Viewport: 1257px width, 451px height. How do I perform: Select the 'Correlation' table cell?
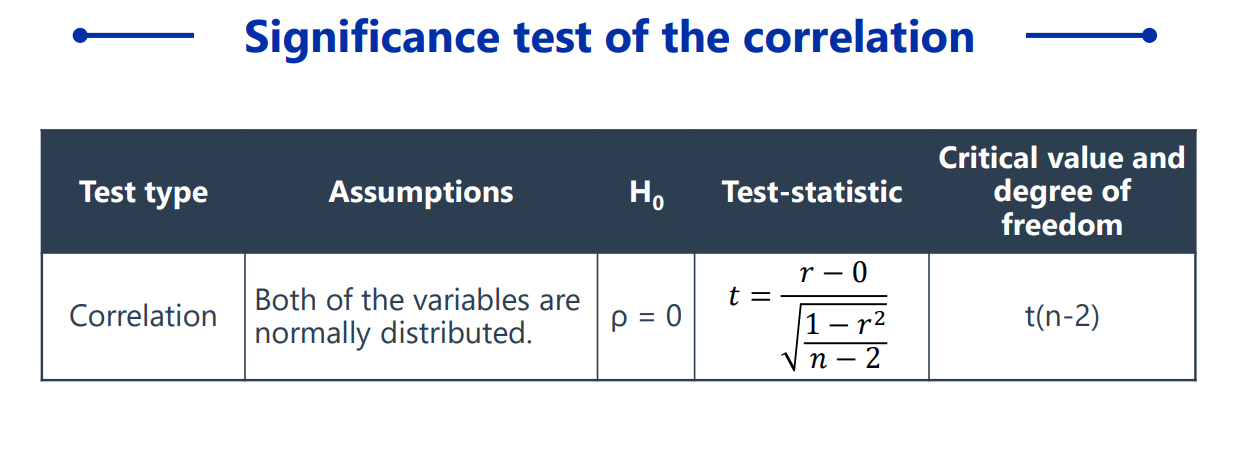coord(143,316)
